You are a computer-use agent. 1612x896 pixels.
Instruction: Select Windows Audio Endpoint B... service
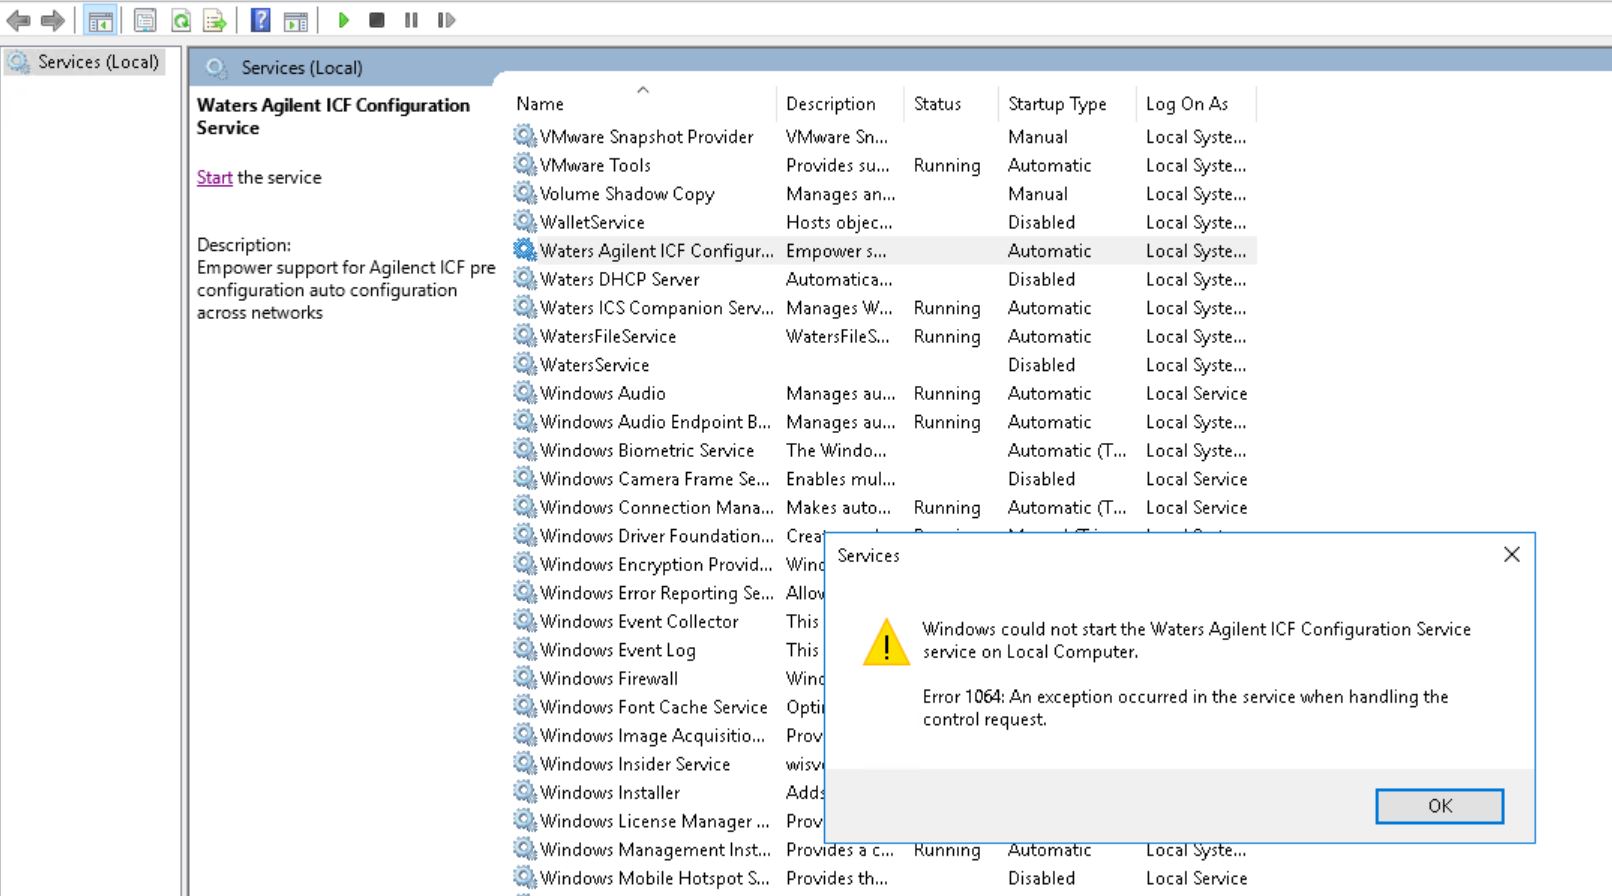[883, 422]
